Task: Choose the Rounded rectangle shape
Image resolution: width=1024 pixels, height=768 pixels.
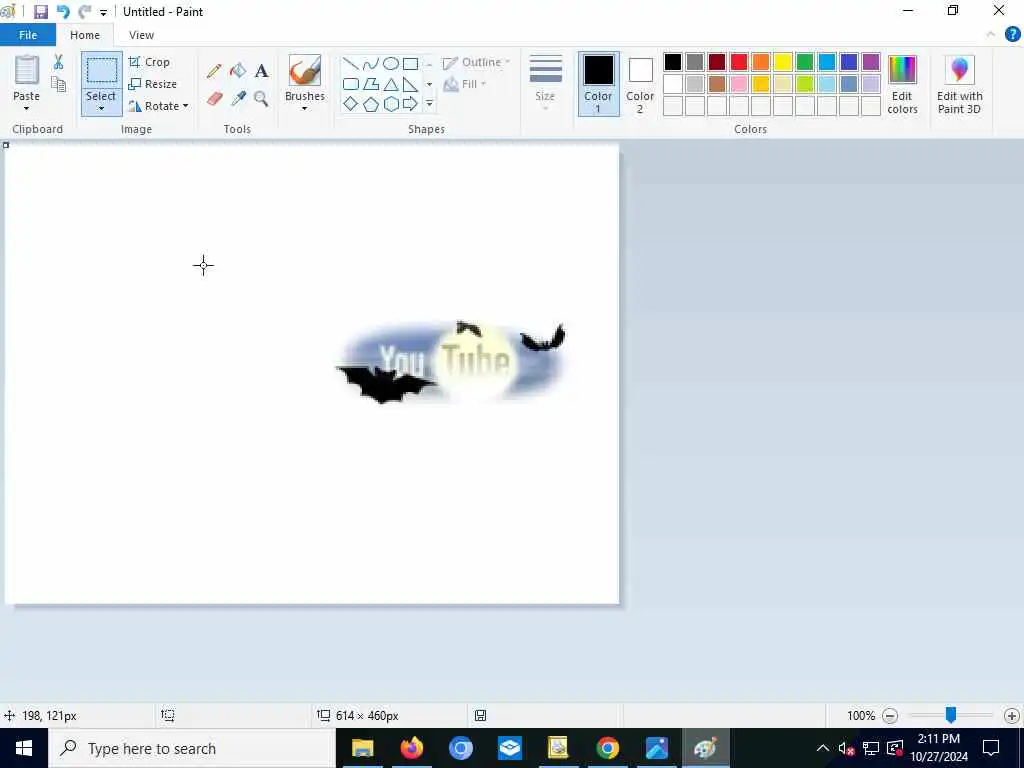Action: (x=351, y=84)
